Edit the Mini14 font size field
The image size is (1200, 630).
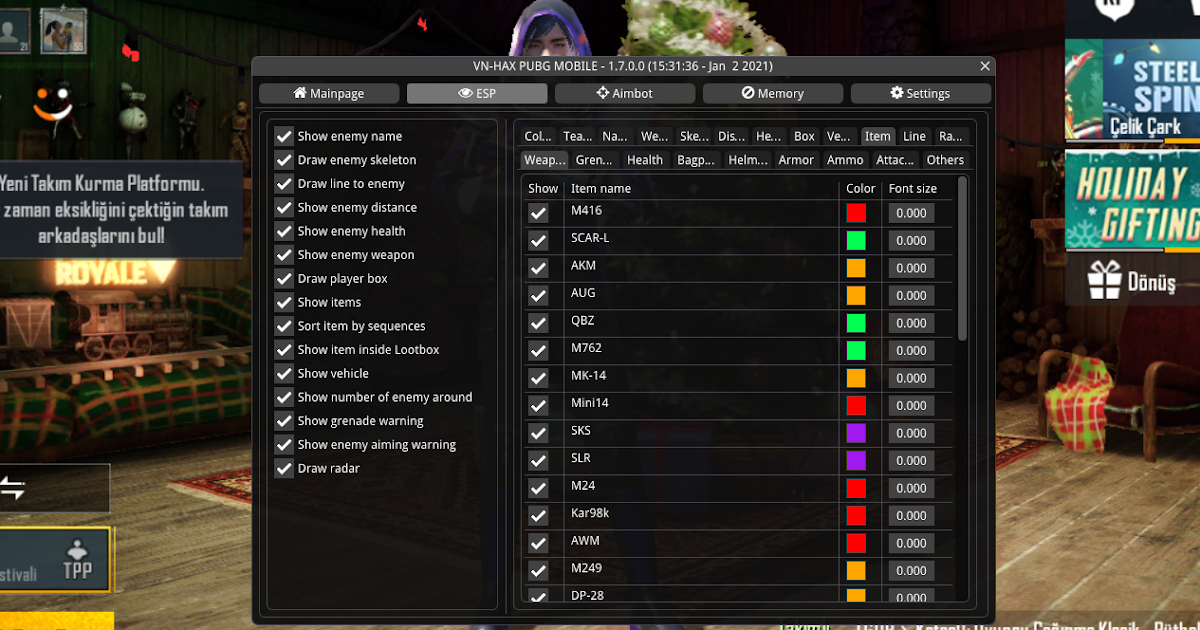click(911, 406)
